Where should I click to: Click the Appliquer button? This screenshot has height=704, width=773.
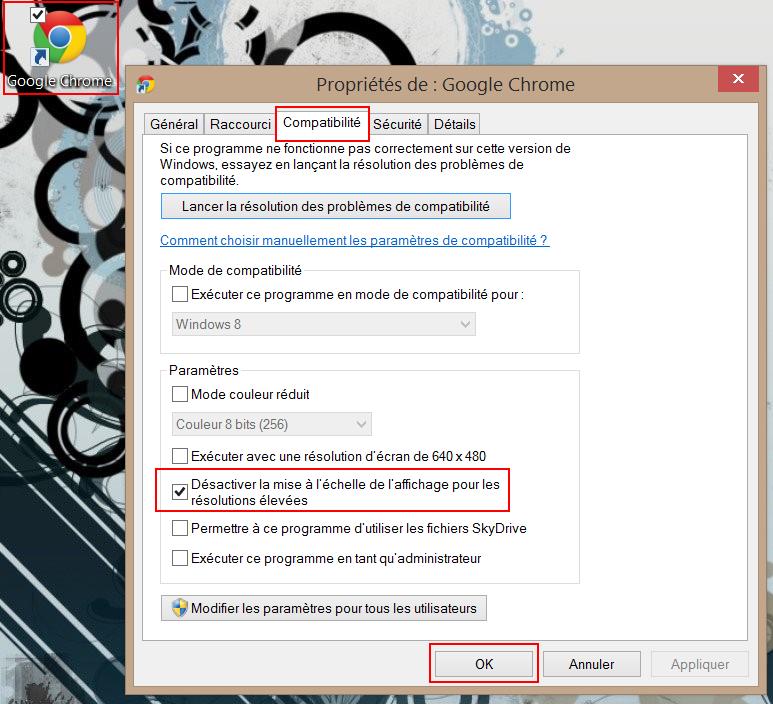(700, 664)
